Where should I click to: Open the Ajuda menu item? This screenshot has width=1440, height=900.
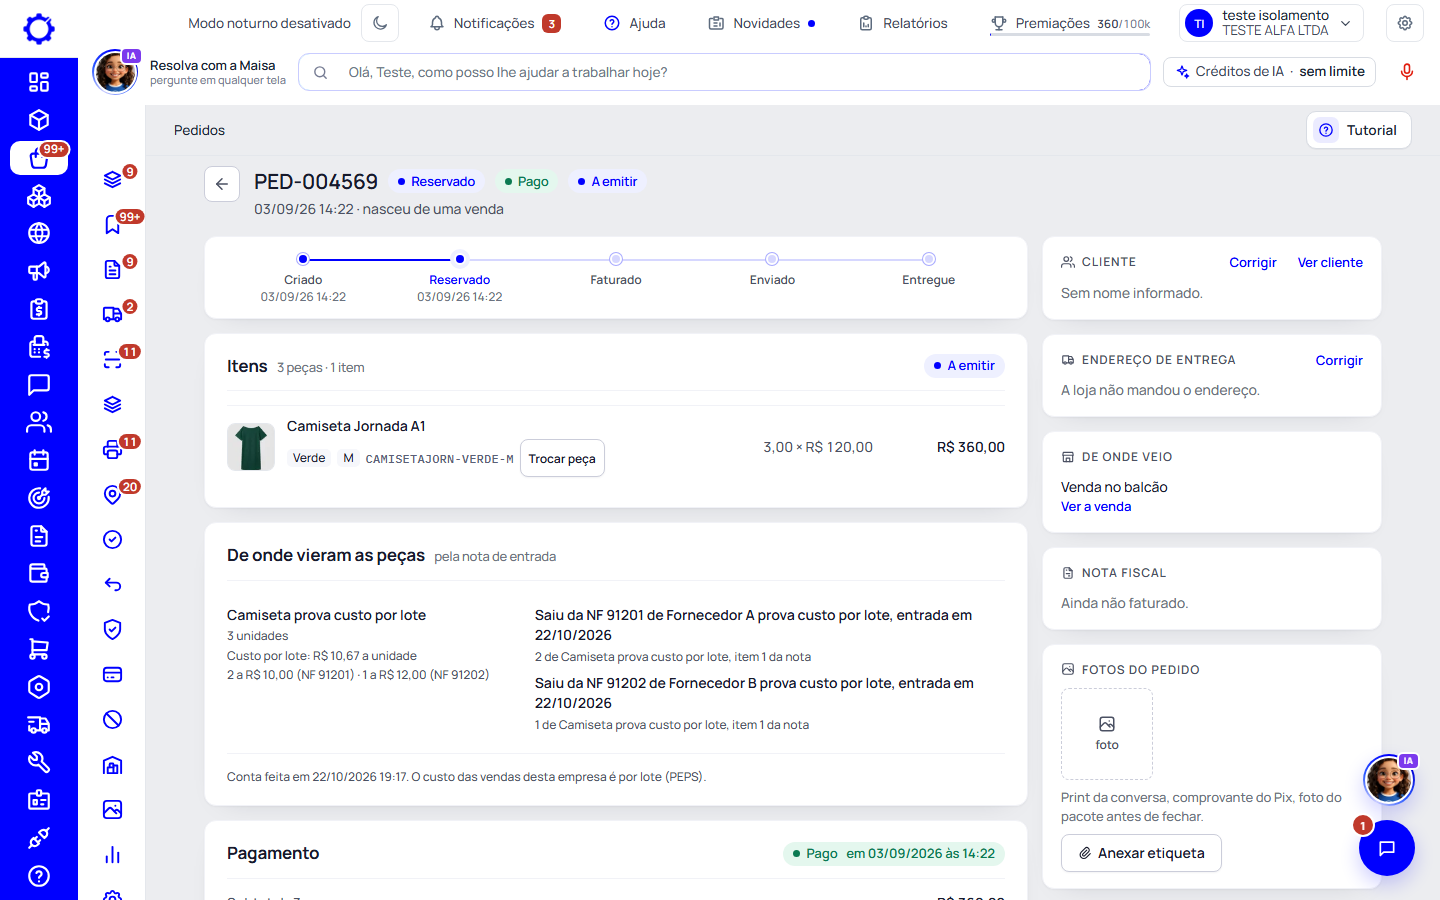pyautogui.click(x=635, y=23)
